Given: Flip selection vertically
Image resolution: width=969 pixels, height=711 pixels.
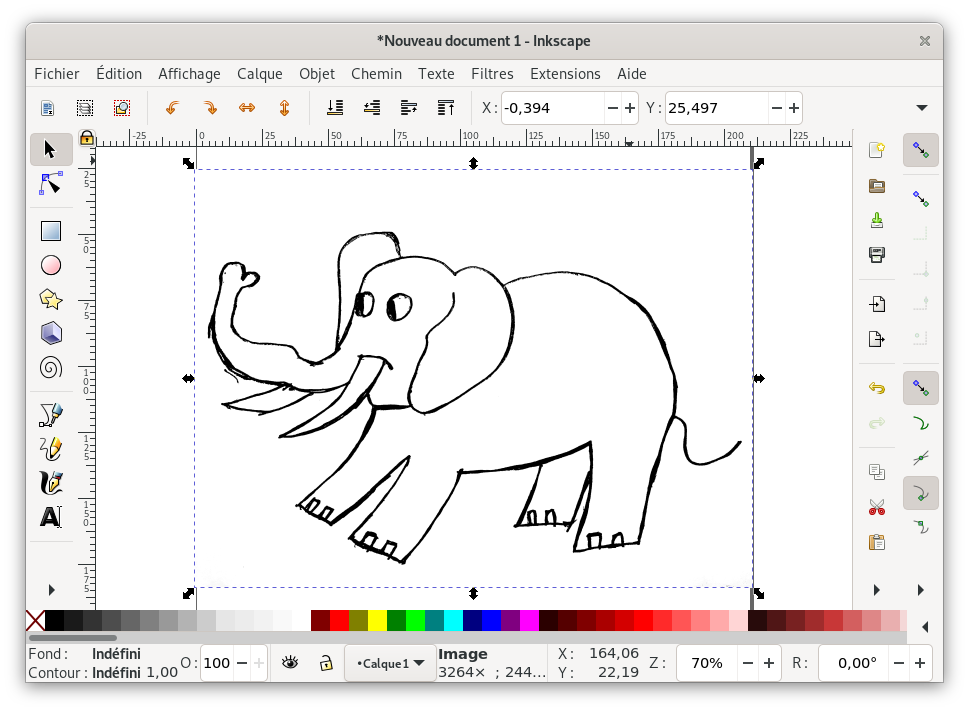Looking at the screenshot, I should point(284,108).
